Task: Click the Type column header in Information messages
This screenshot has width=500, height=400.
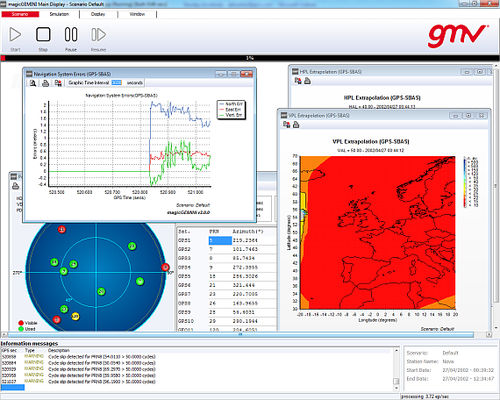Action: (30, 350)
